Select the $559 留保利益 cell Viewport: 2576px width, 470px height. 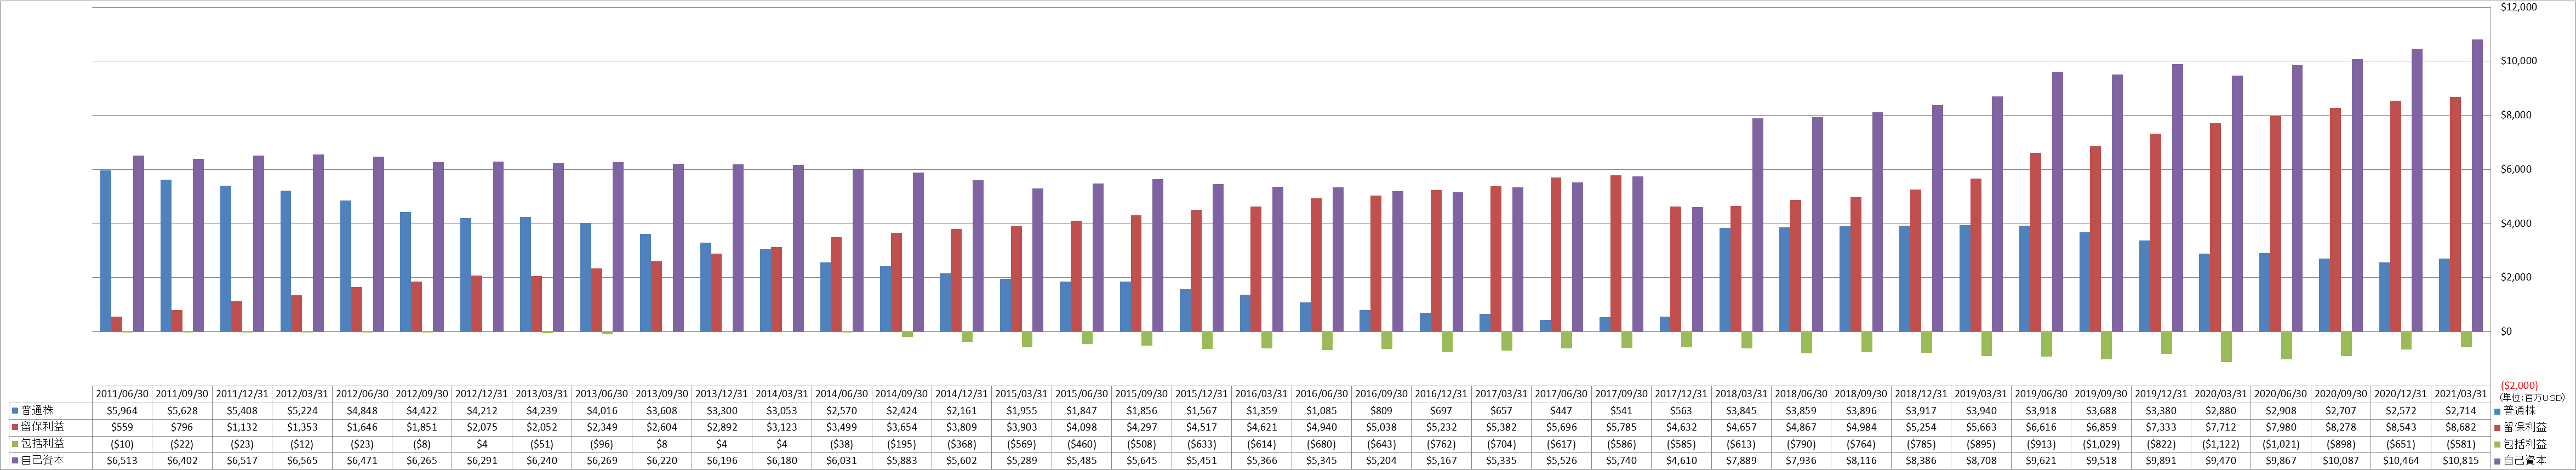[123, 427]
